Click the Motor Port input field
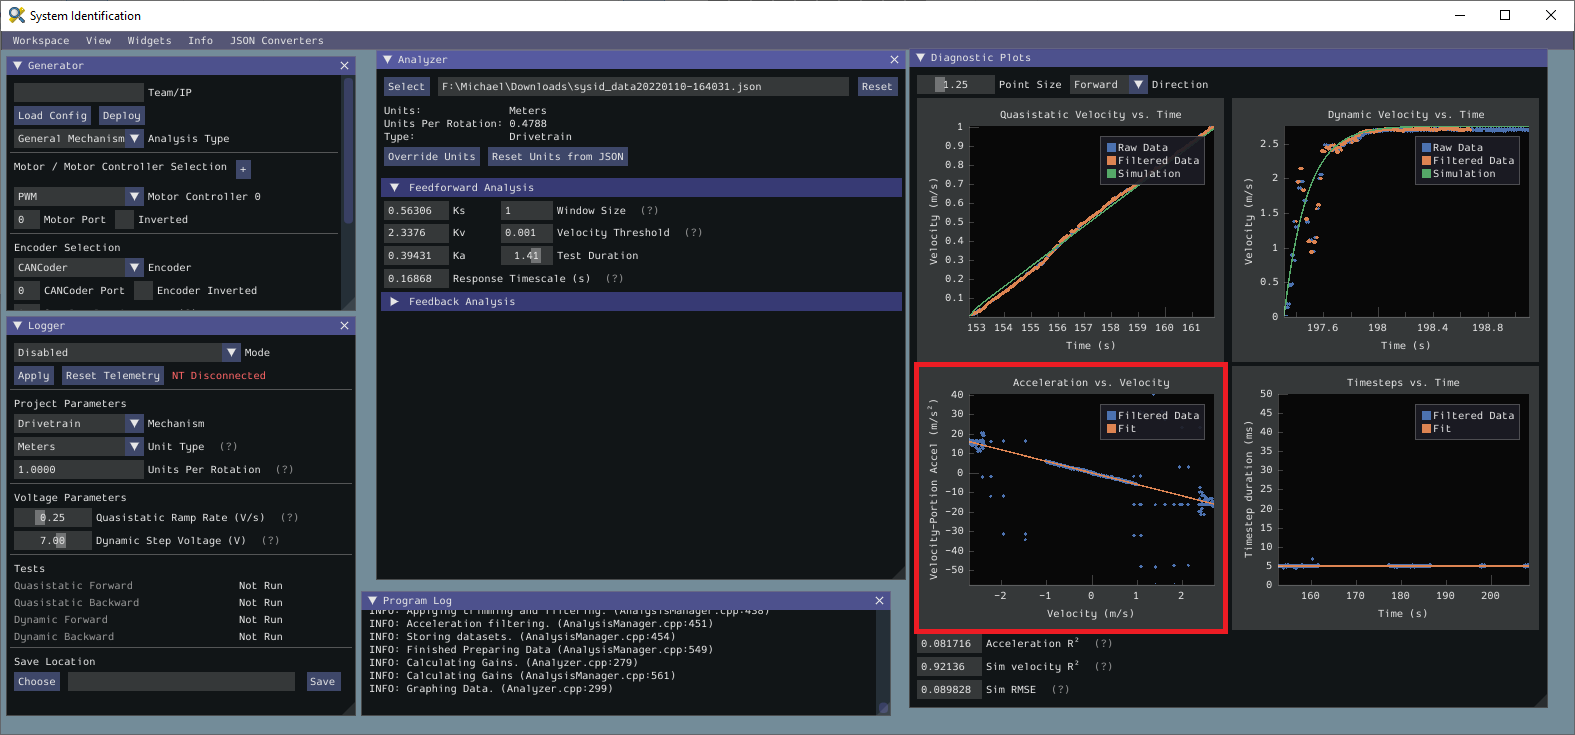 [x=26, y=220]
